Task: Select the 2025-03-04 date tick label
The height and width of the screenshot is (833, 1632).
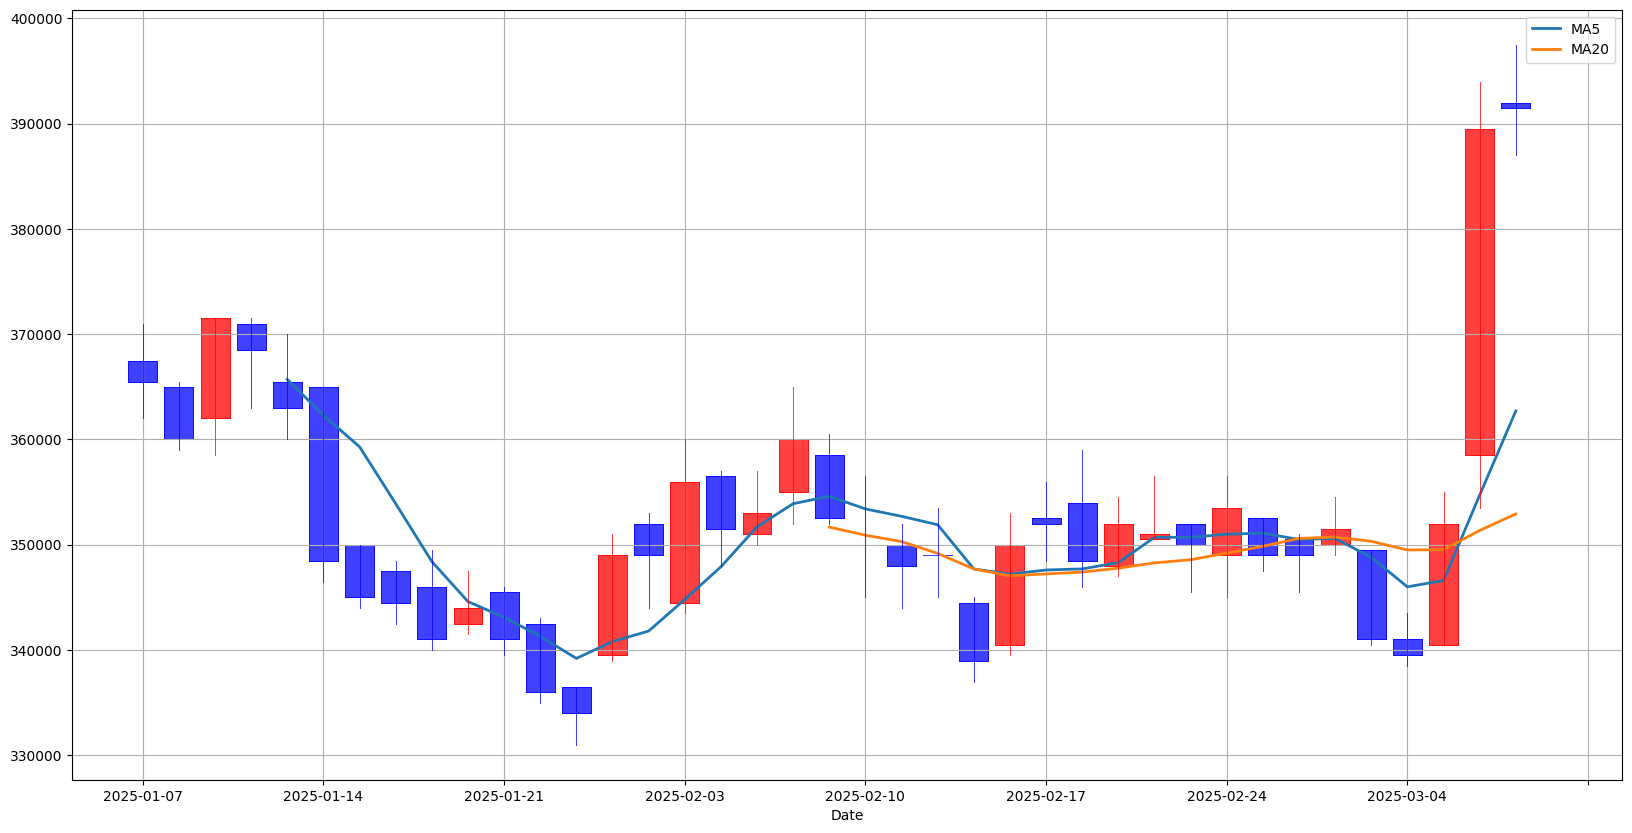Action: tap(1407, 796)
